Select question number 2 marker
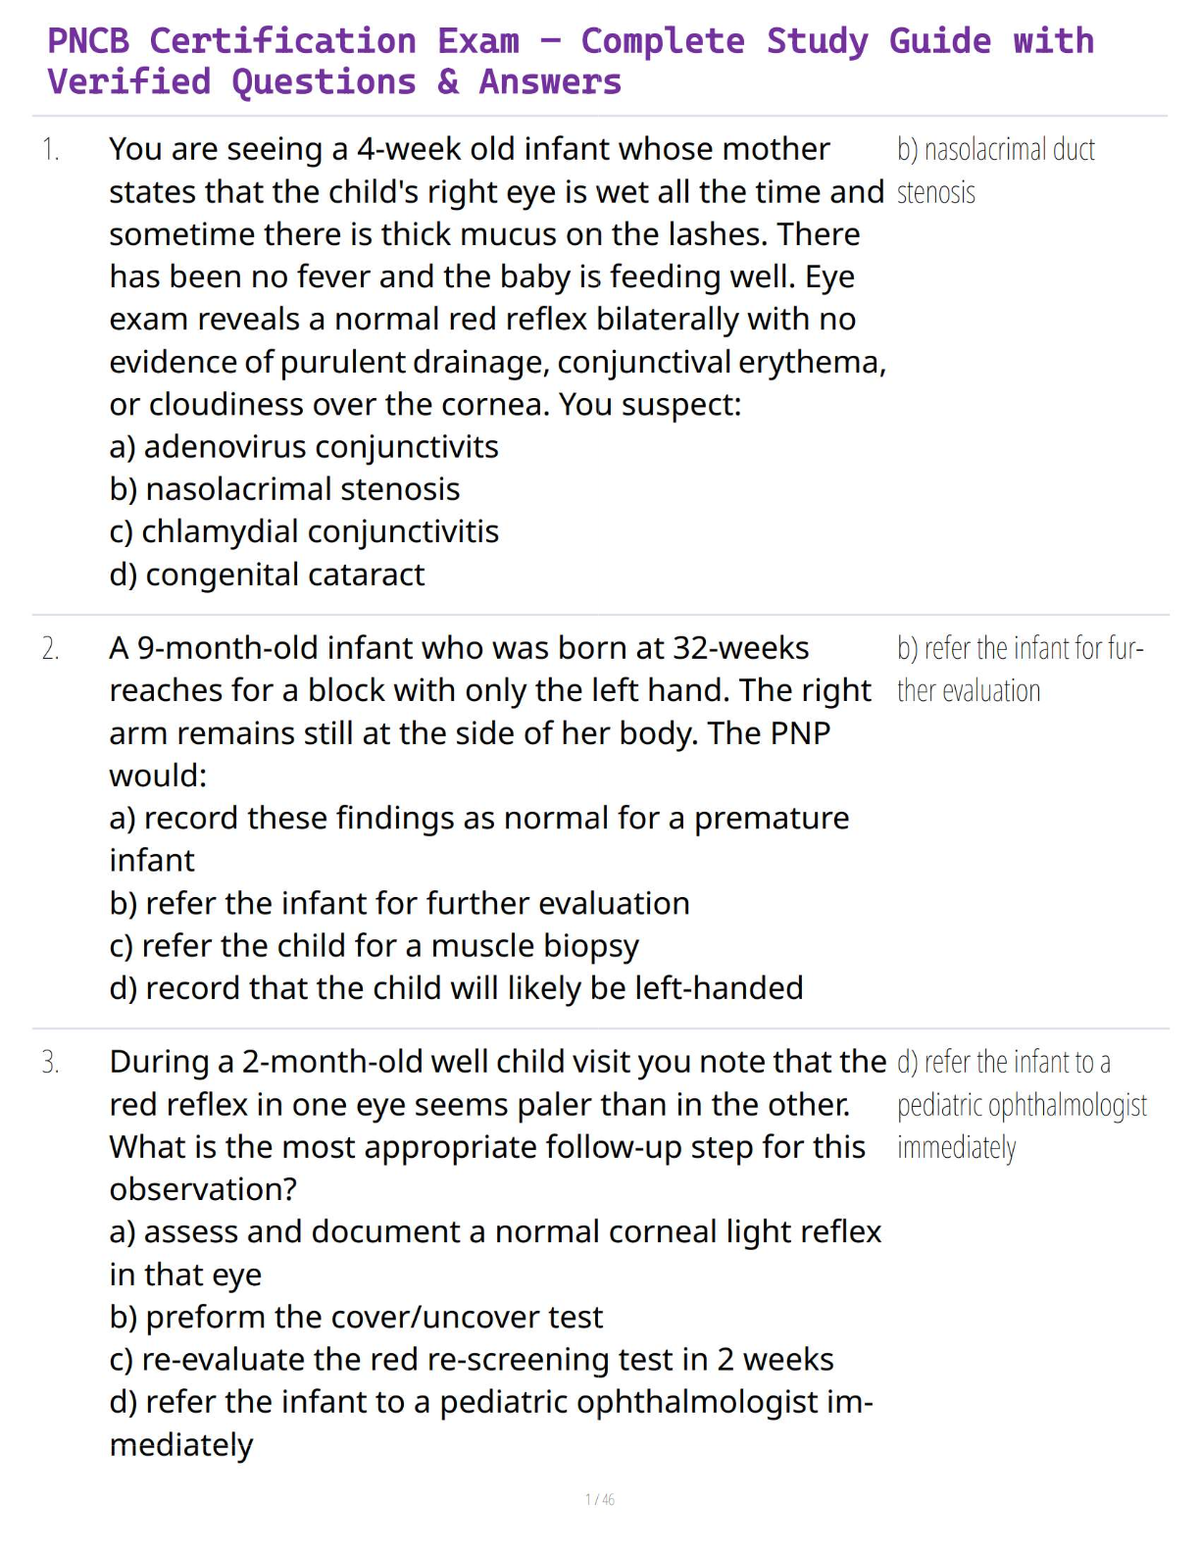 pyautogui.click(x=50, y=649)
